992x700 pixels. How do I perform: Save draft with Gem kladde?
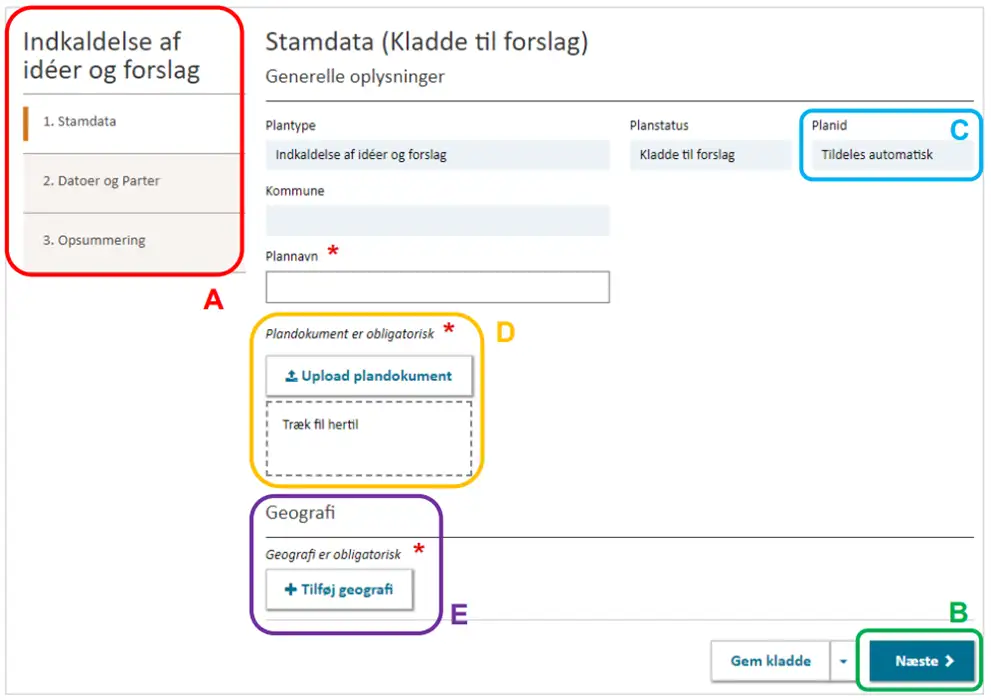(769, 661)
